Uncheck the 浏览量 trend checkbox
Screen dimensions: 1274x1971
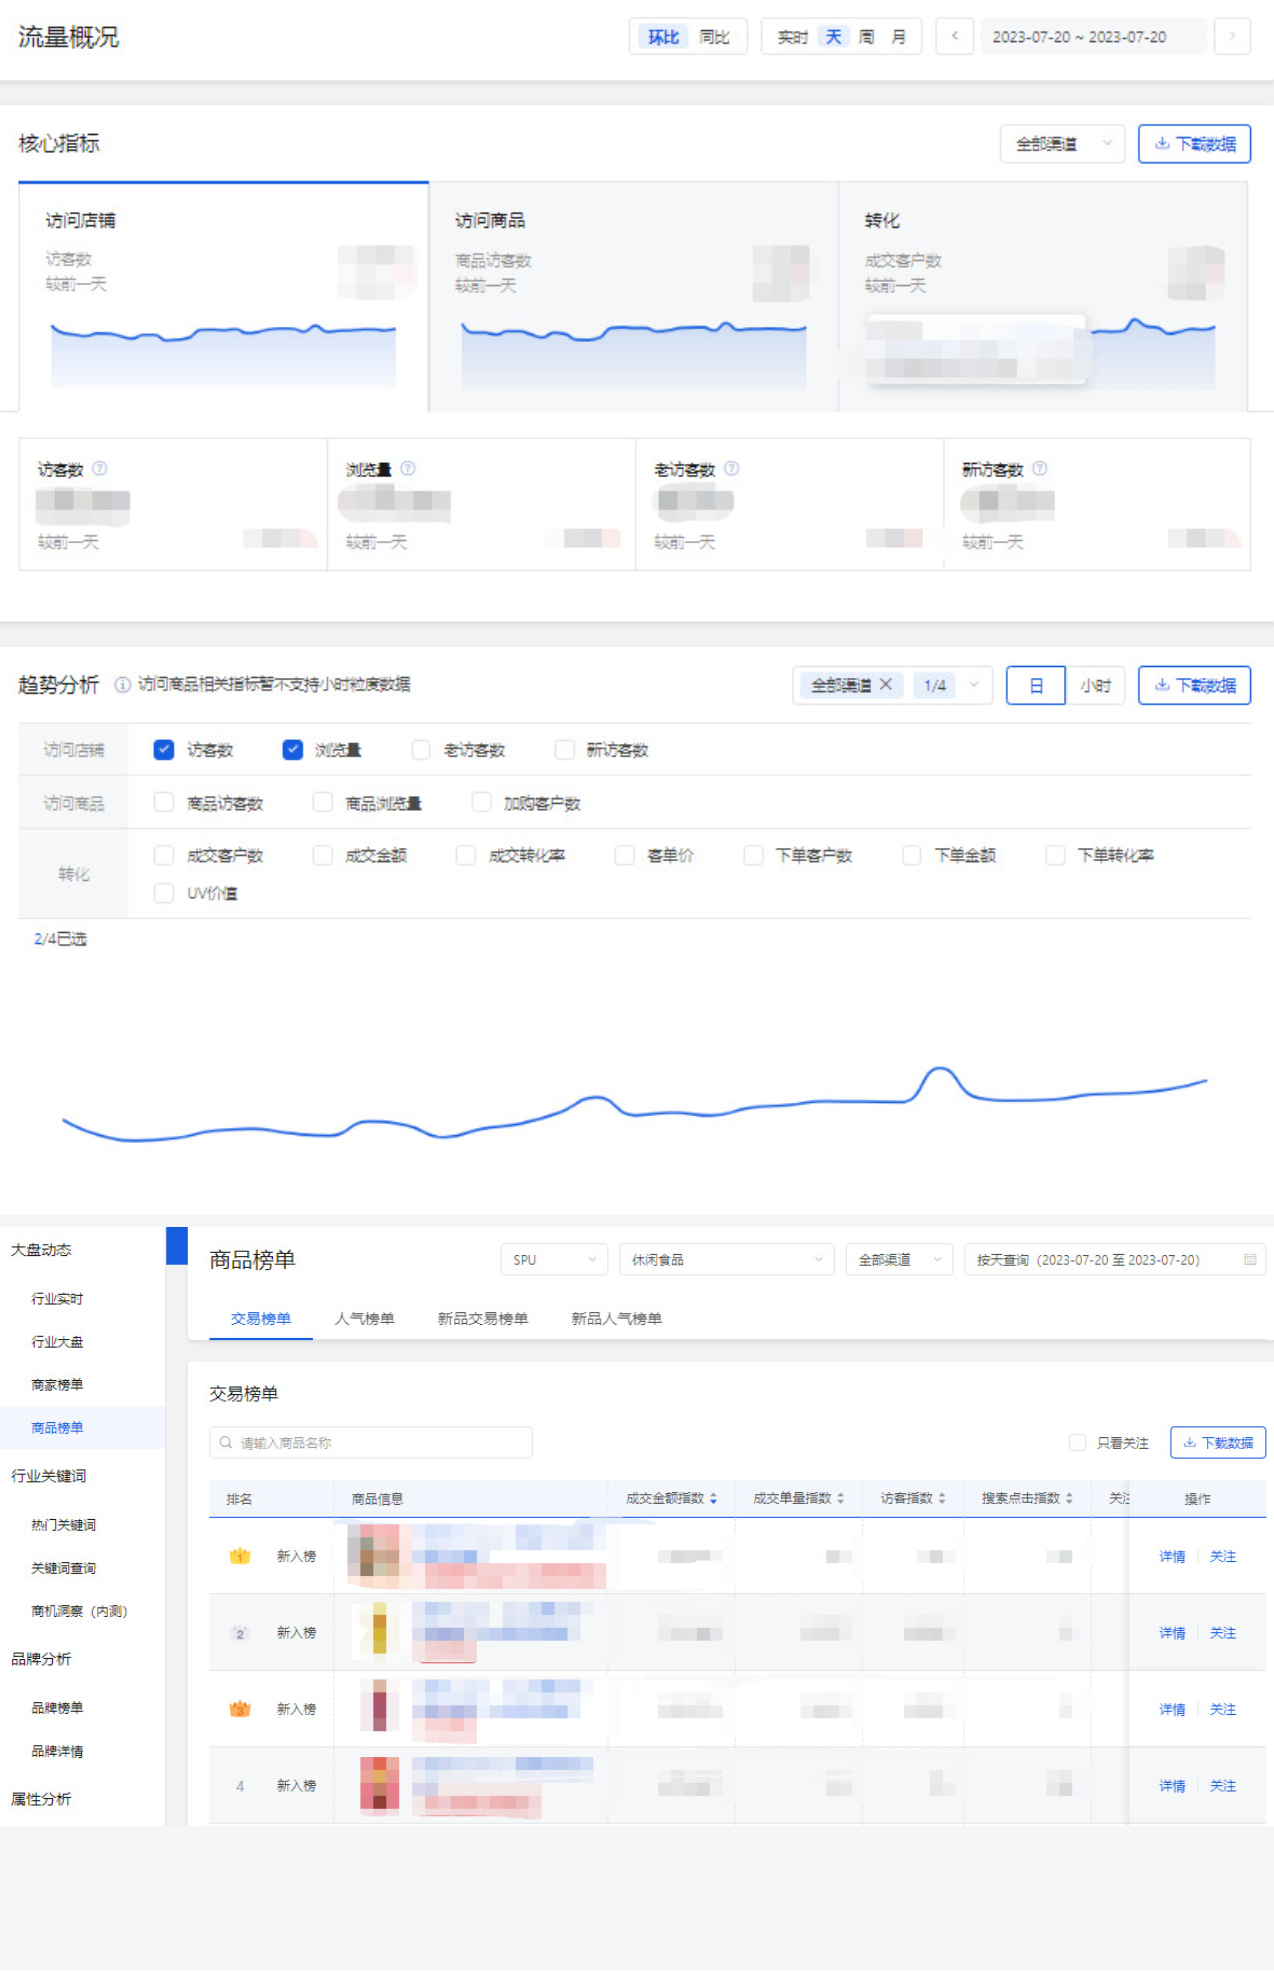point(293,750)
